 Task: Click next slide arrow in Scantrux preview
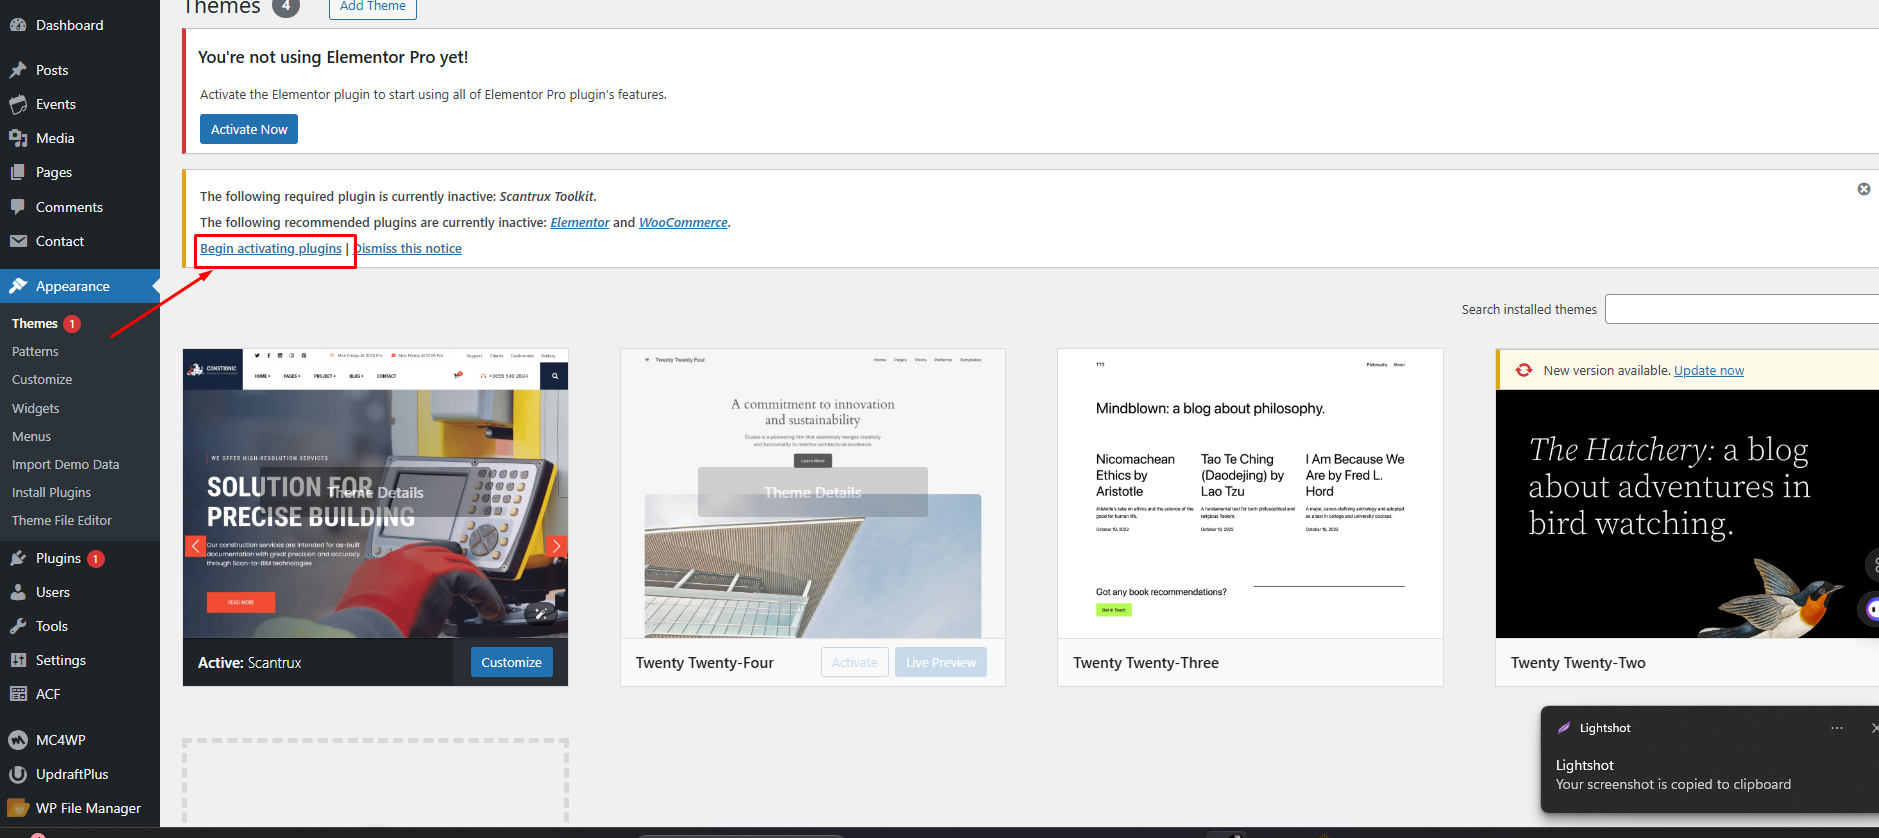557,546
